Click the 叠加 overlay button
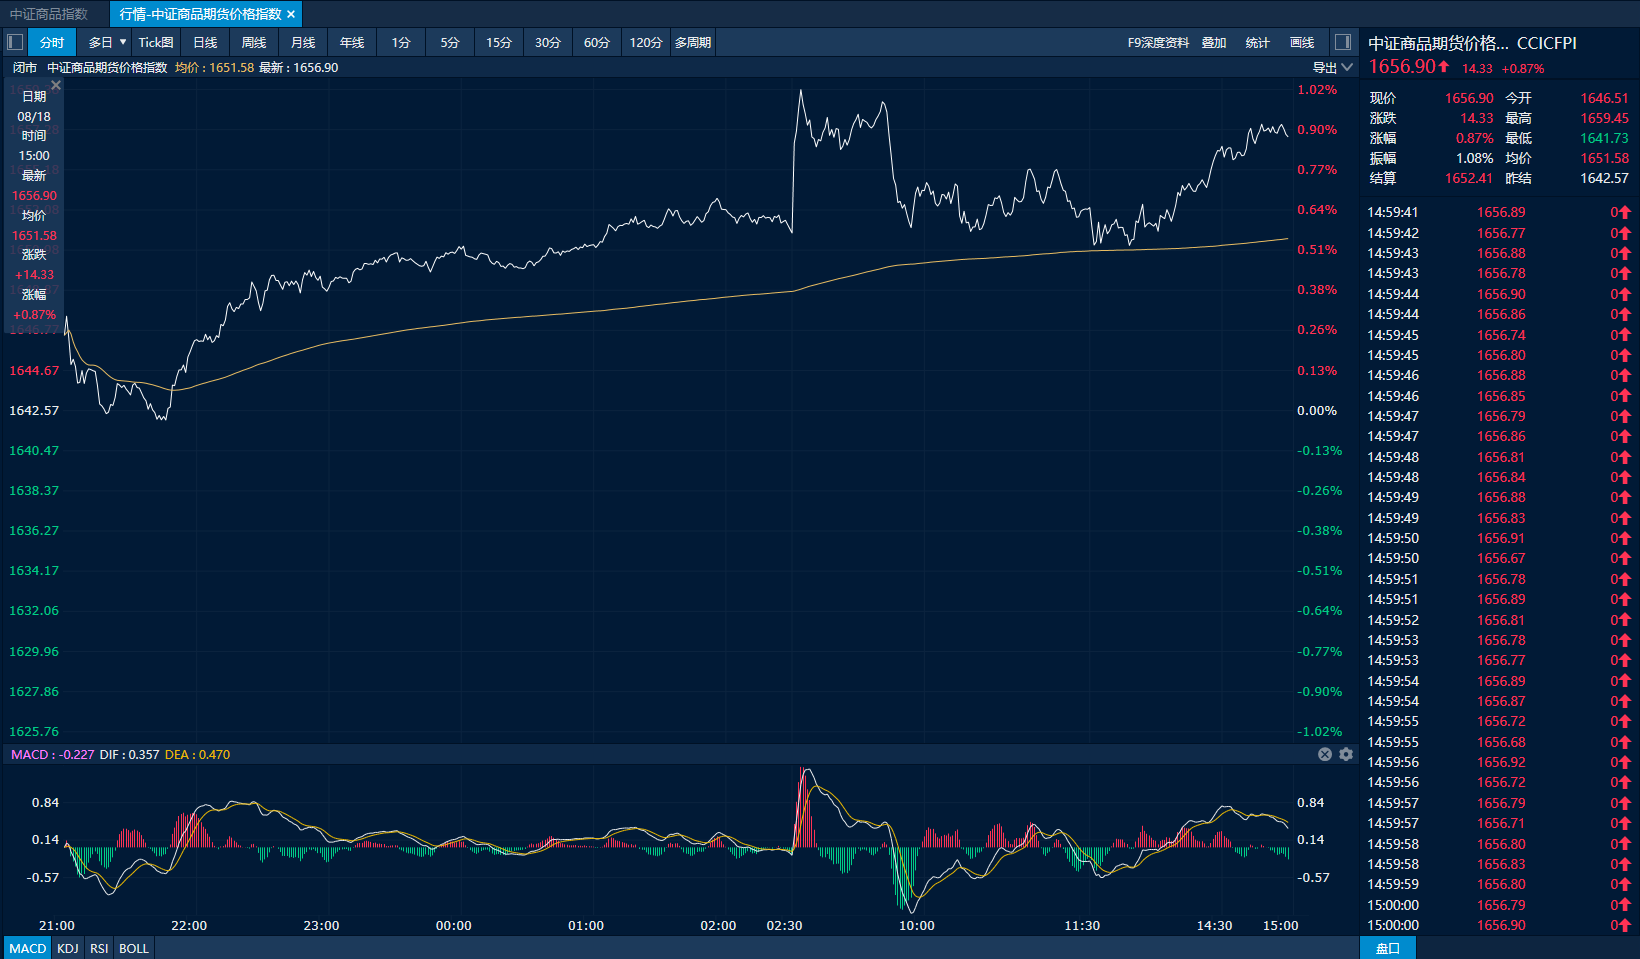Image resolution: width=1640 pixels, height=959 pixels. point(1214,42)
